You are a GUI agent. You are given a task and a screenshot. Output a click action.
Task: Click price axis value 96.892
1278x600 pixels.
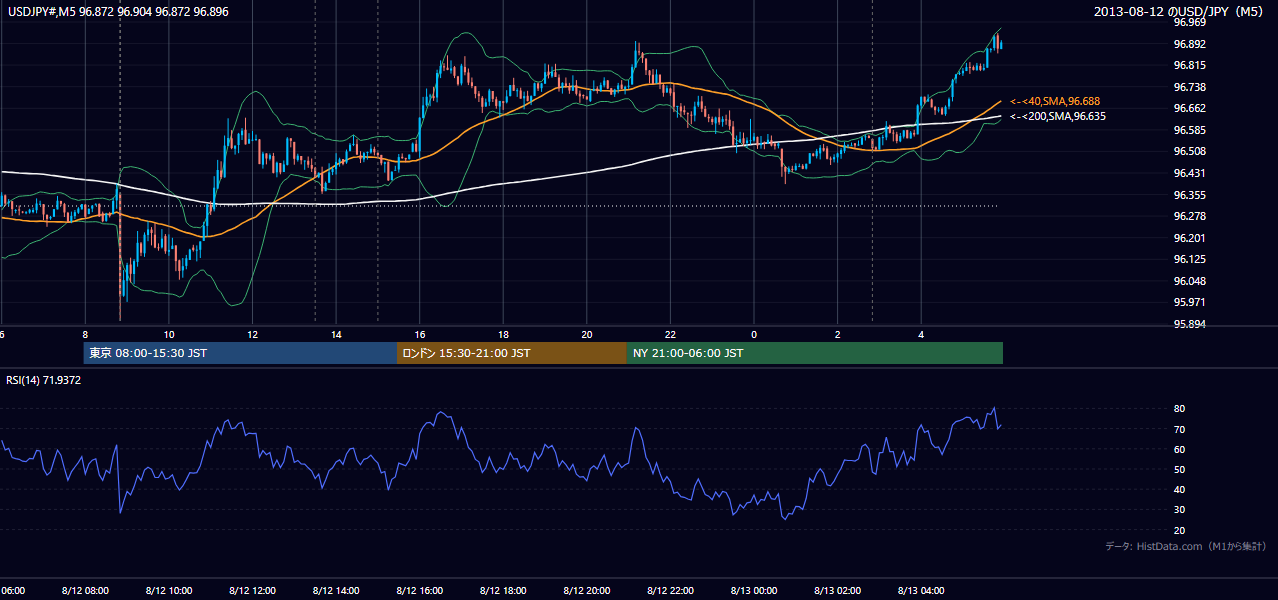1191,44
